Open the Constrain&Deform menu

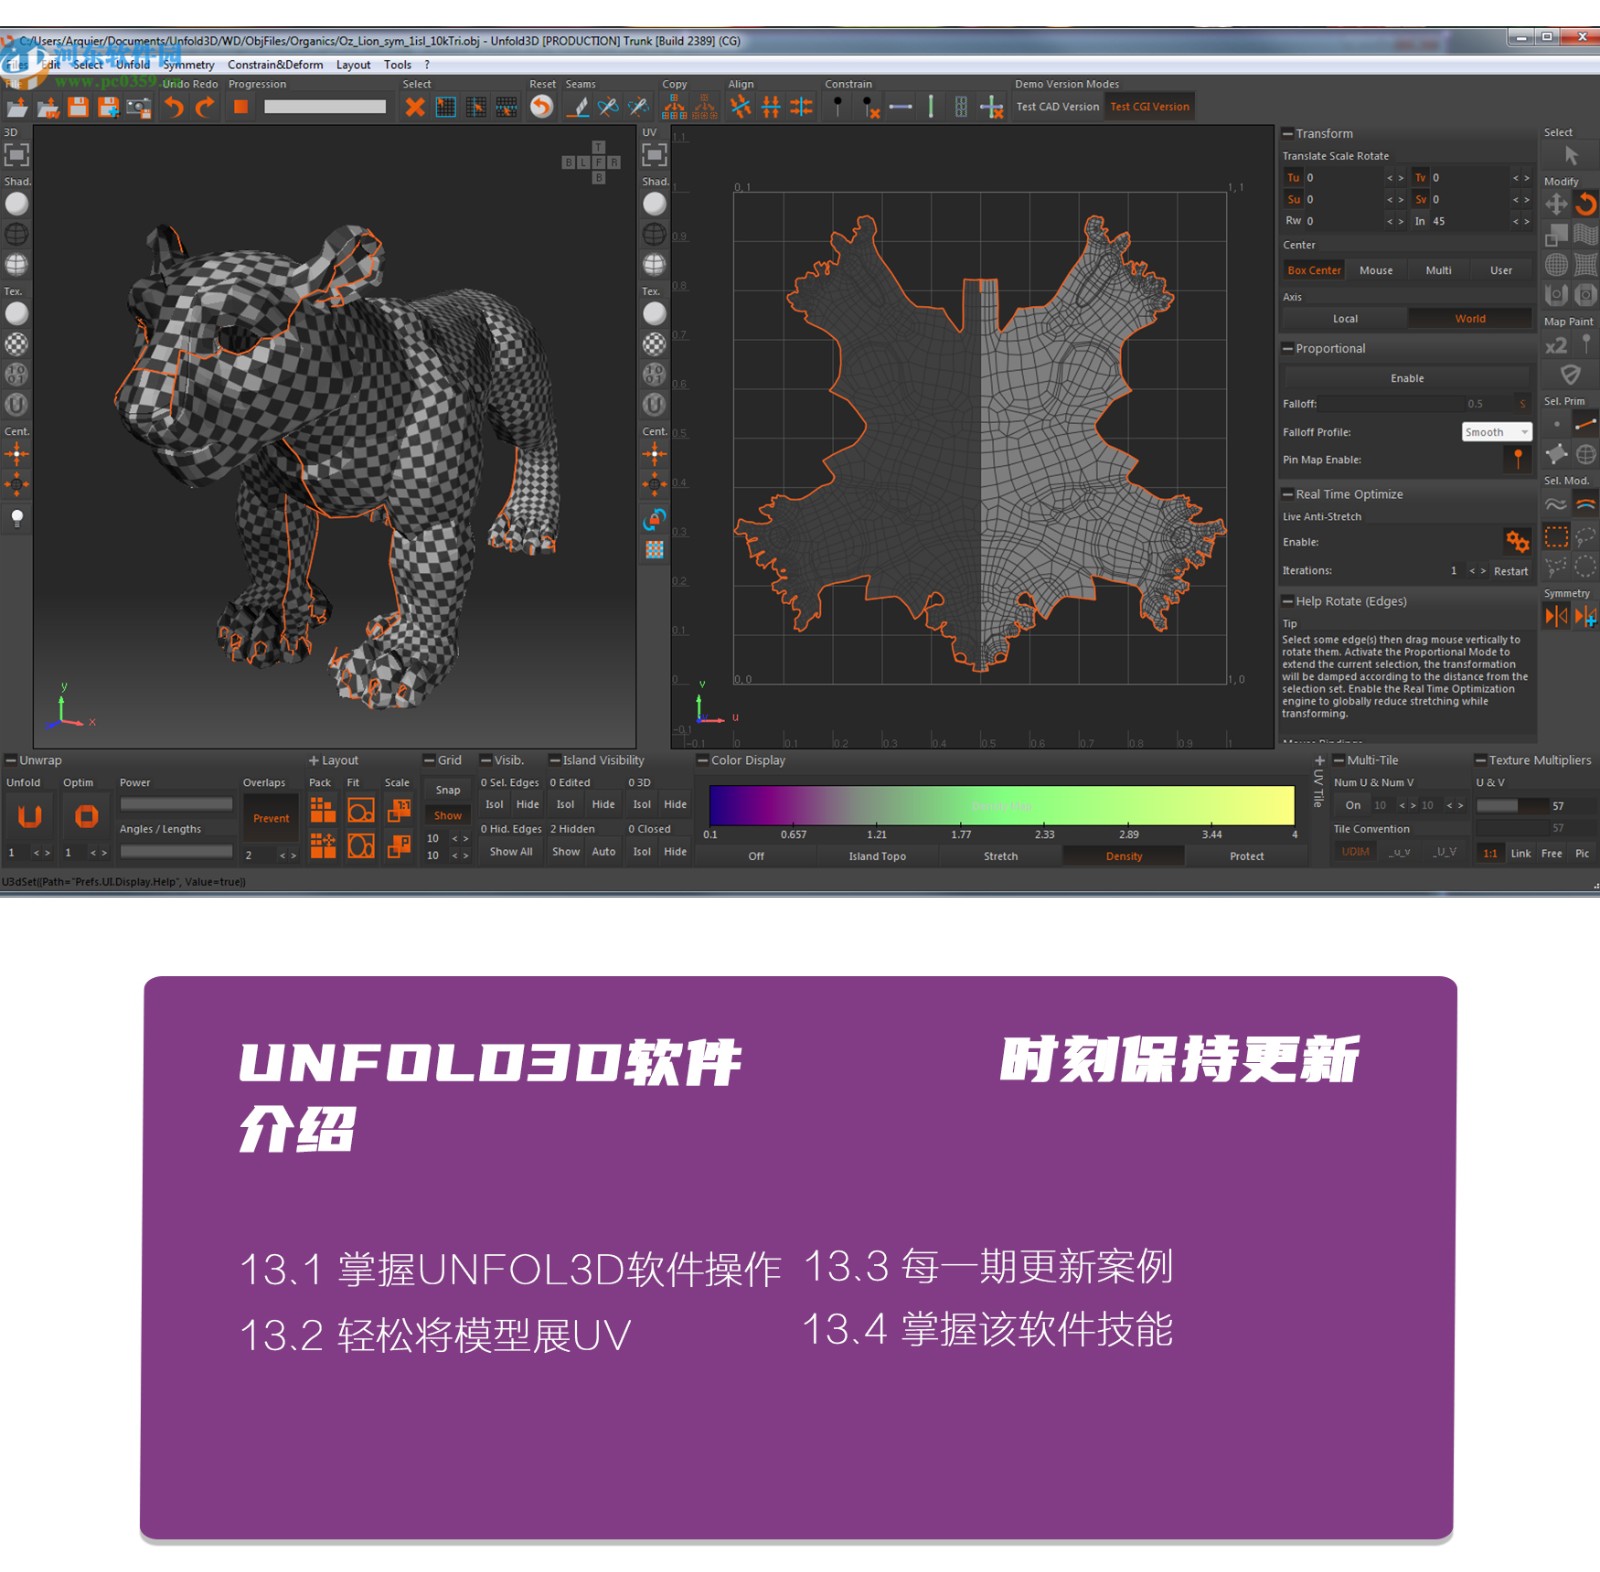[275, 65]
